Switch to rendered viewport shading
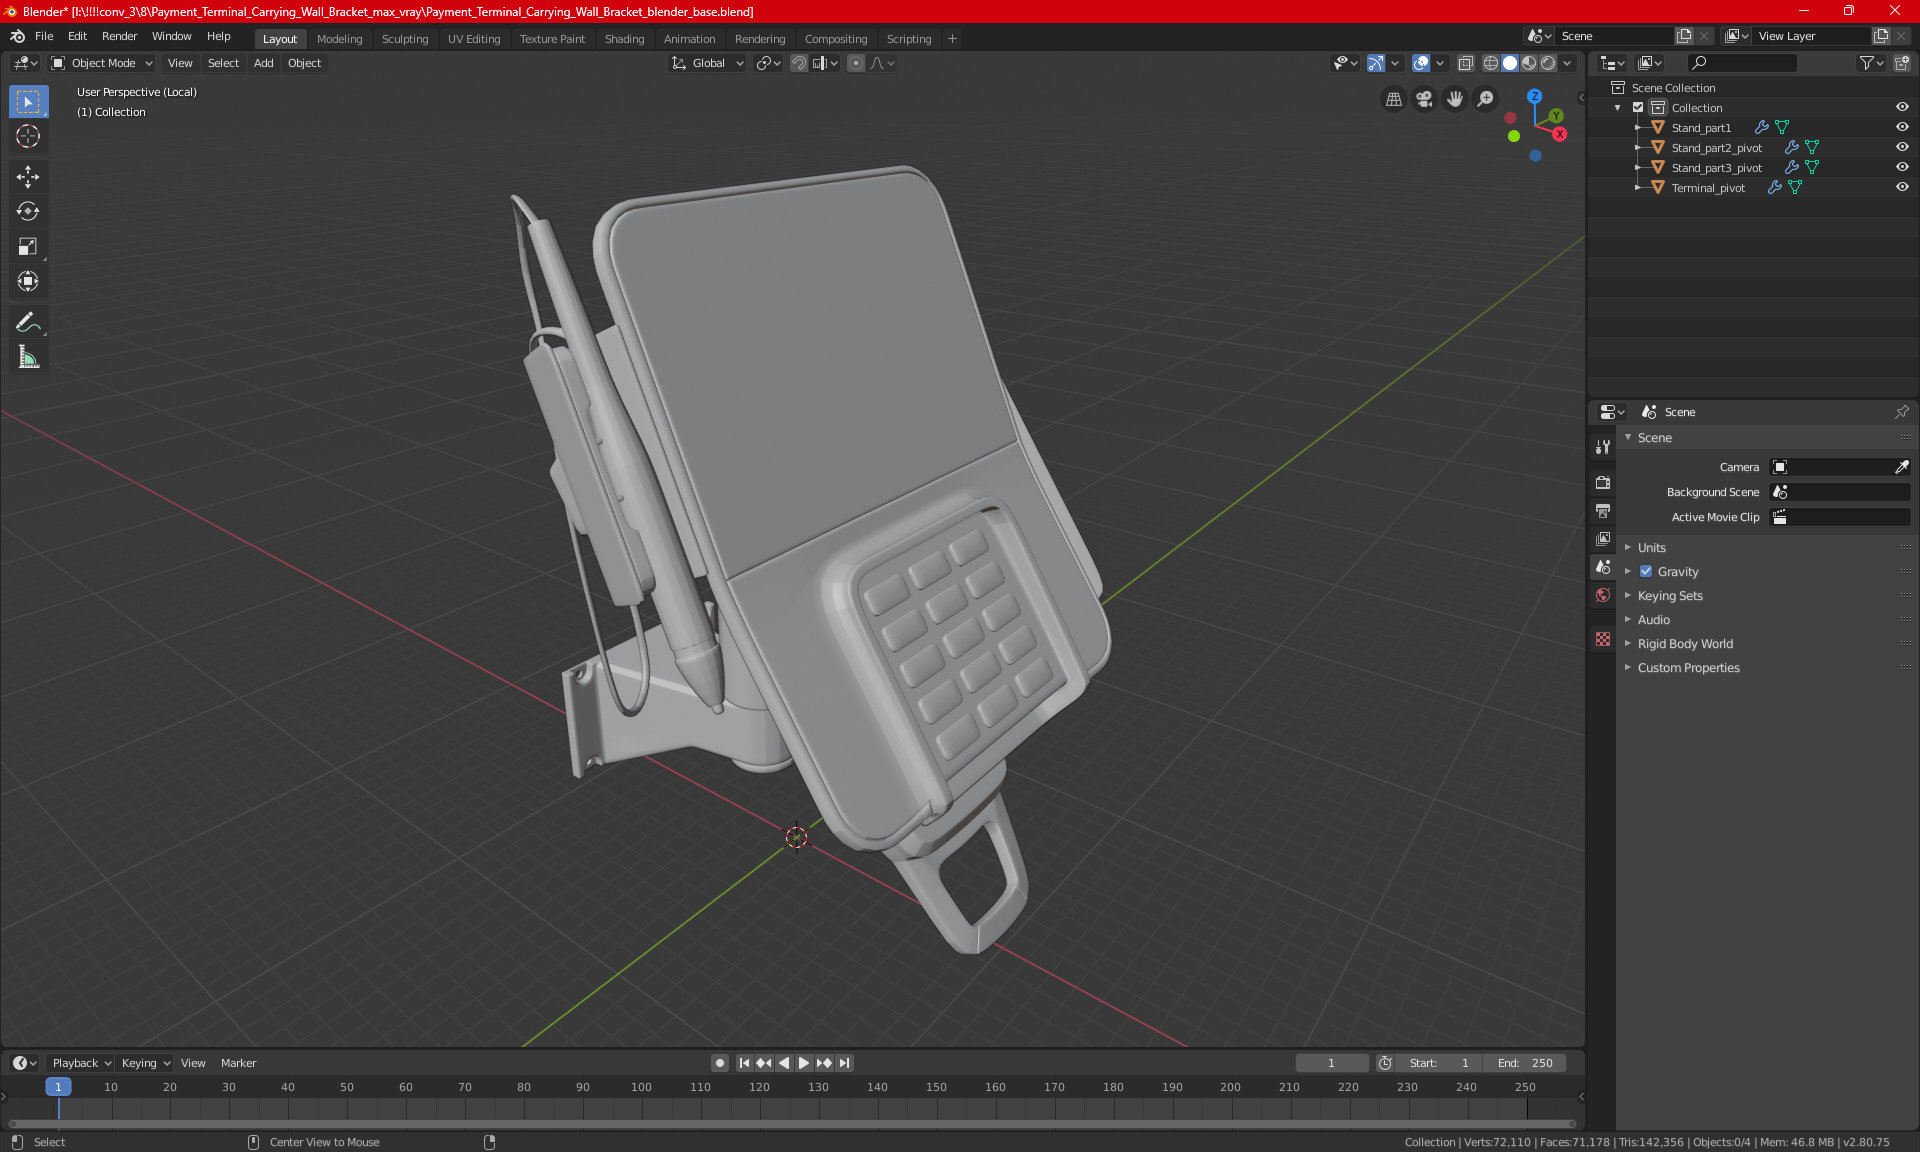This screenshot has height=1152, width=1920. click(x=1548, y=63)
